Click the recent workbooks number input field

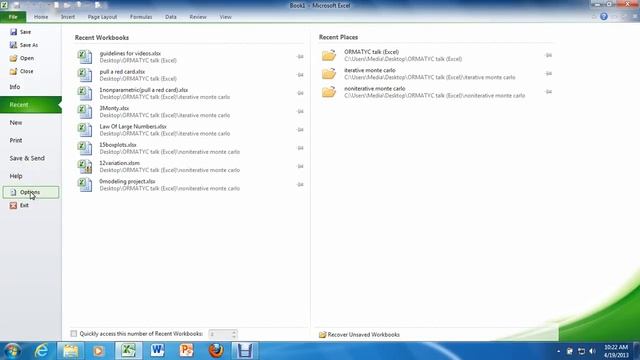pyautogui.click(x=220, y=334)
